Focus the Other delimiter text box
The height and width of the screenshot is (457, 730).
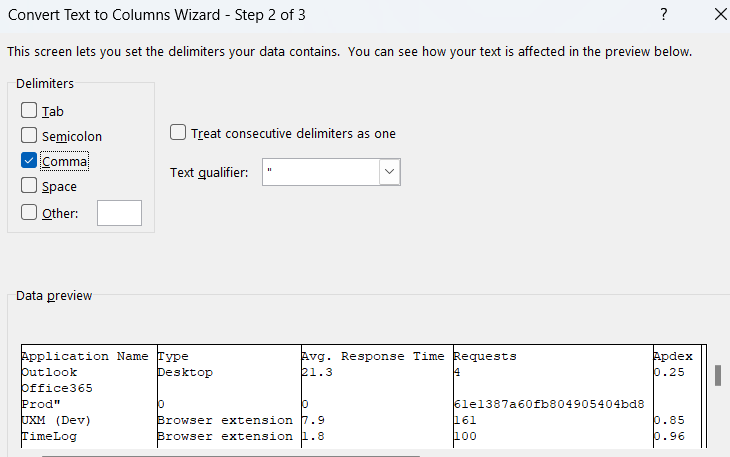coord(119,212)
